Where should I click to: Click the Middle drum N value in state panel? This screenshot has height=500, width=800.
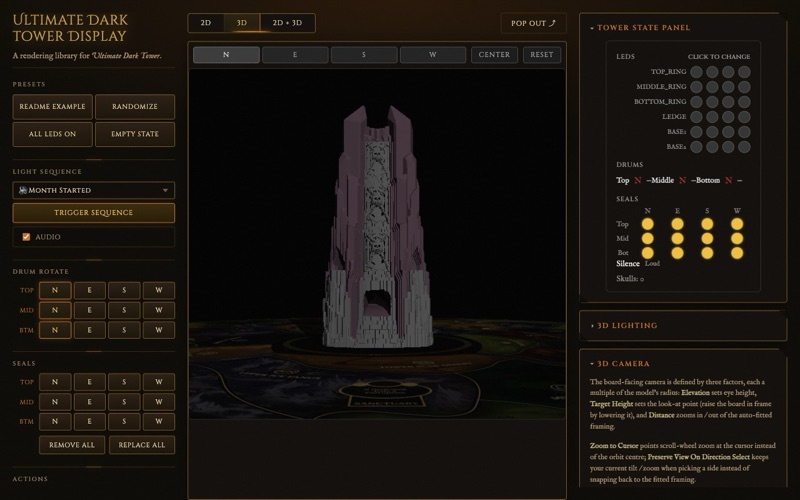click(682, 180)
